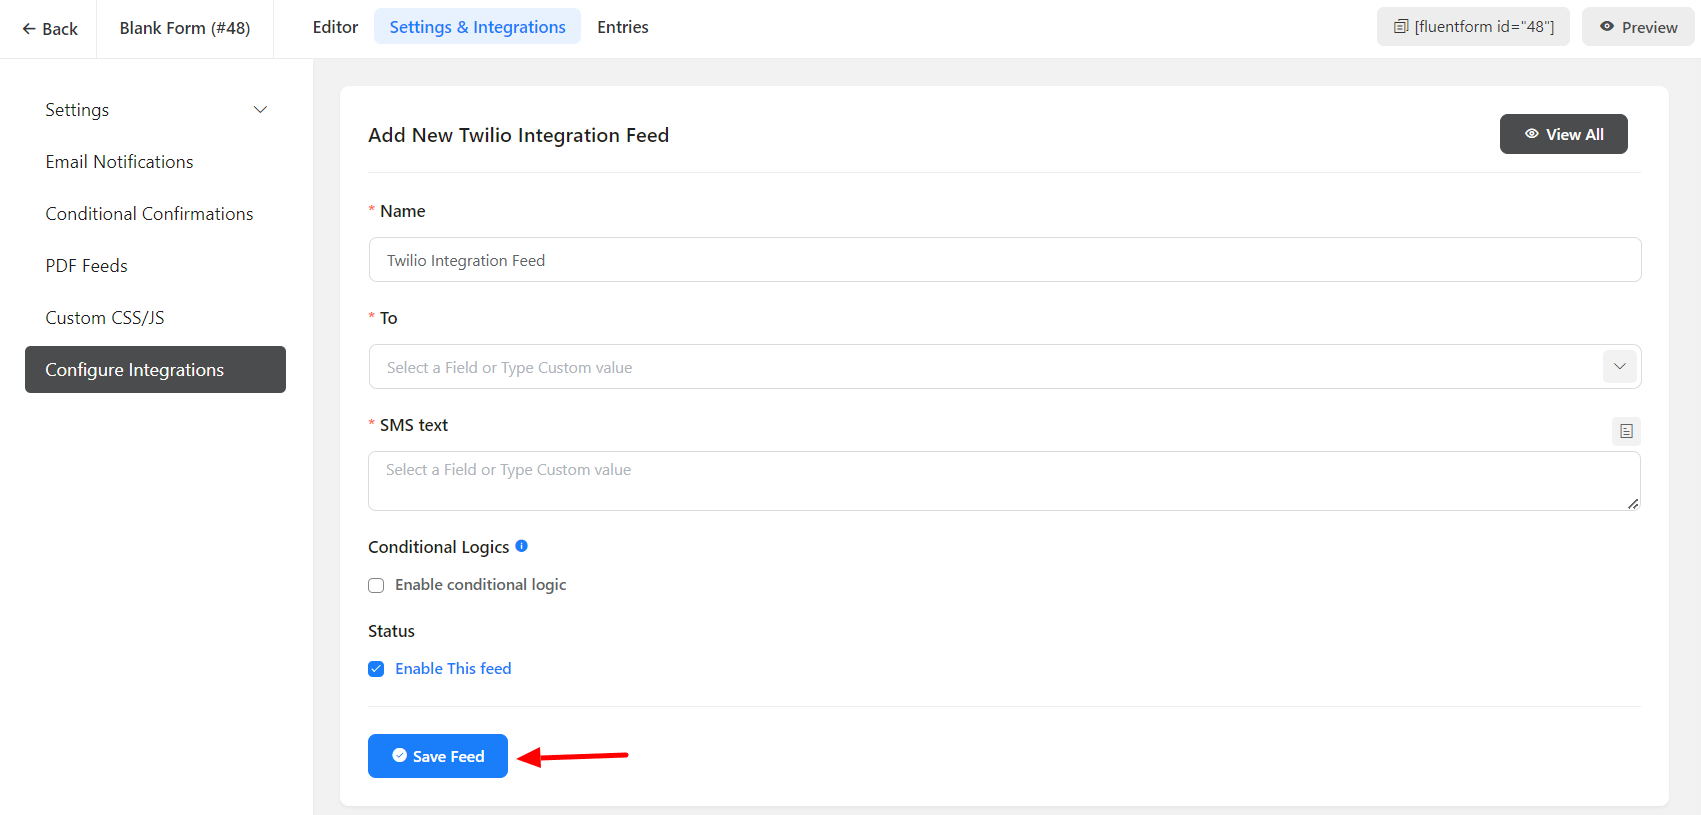Click the checkmark icon on Save Feed
This screenshot has height=815, width=1701.
point(400,756)
